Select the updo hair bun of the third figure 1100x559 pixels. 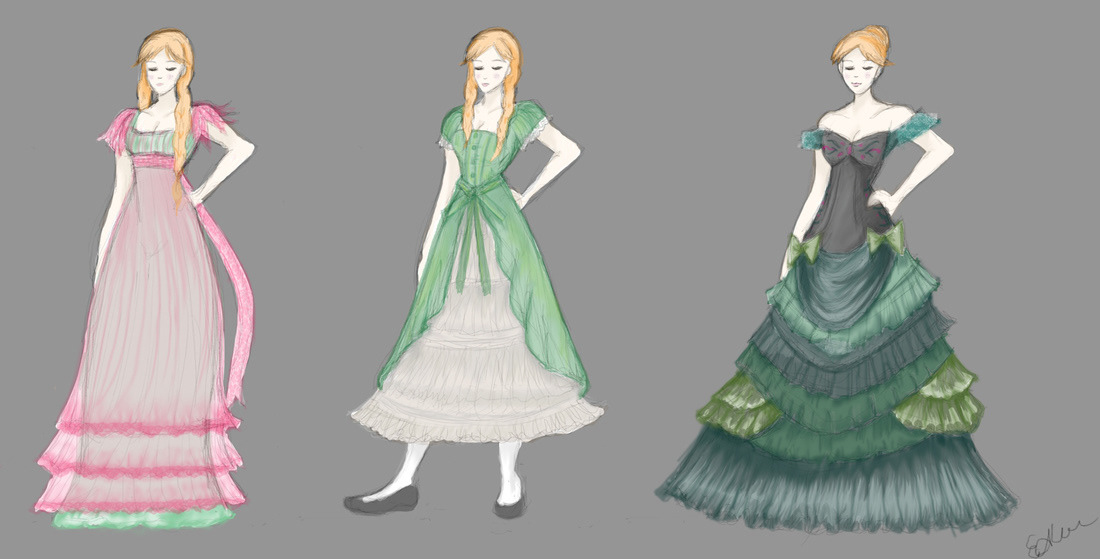(x=863, y=43)
